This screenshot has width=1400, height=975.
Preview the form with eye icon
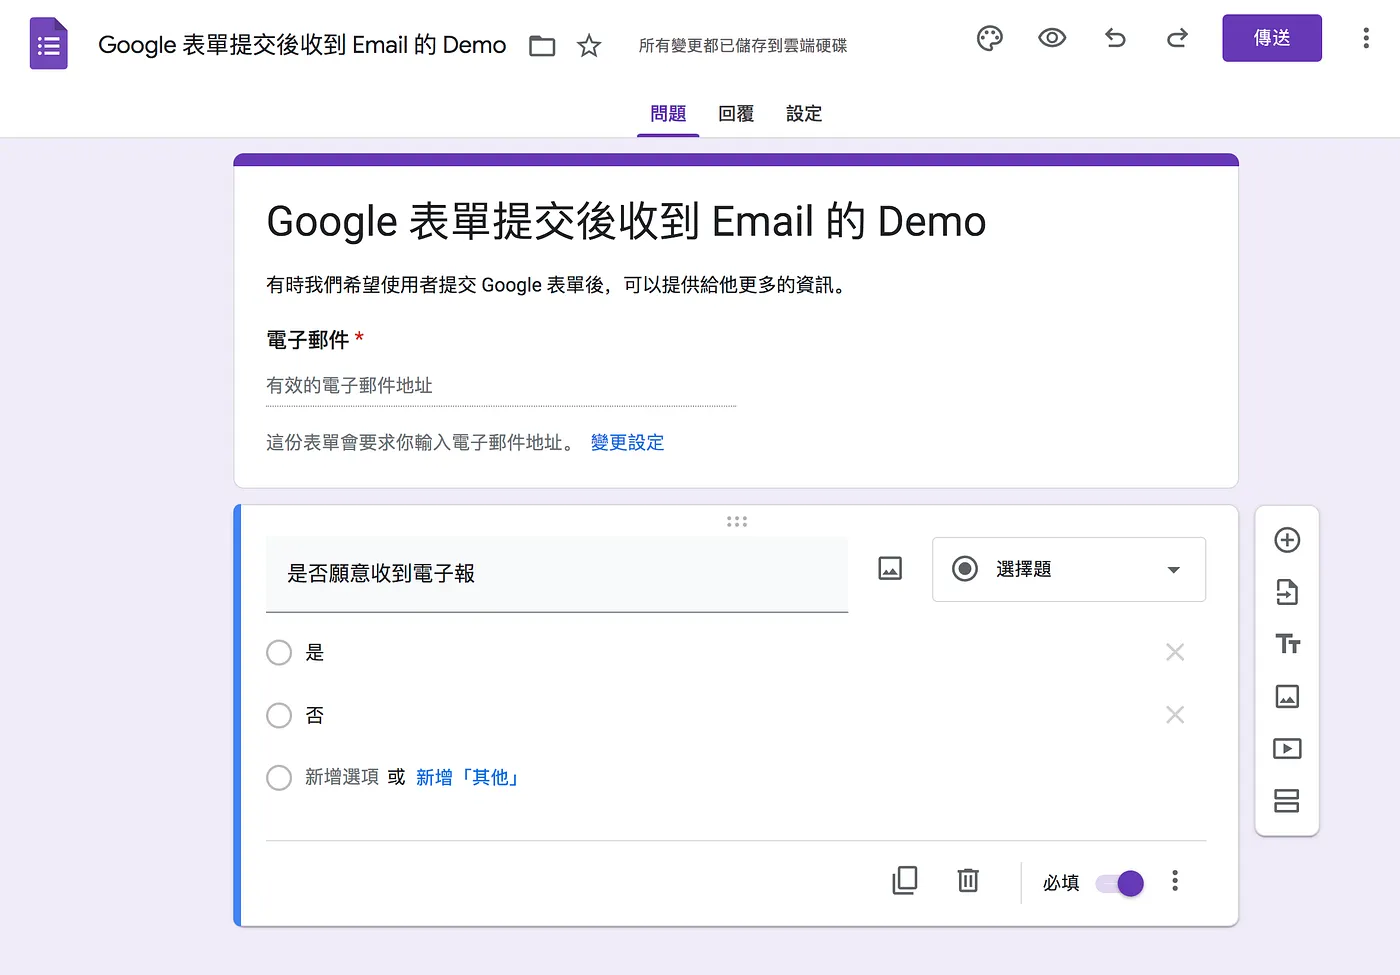click(1052, 39)
